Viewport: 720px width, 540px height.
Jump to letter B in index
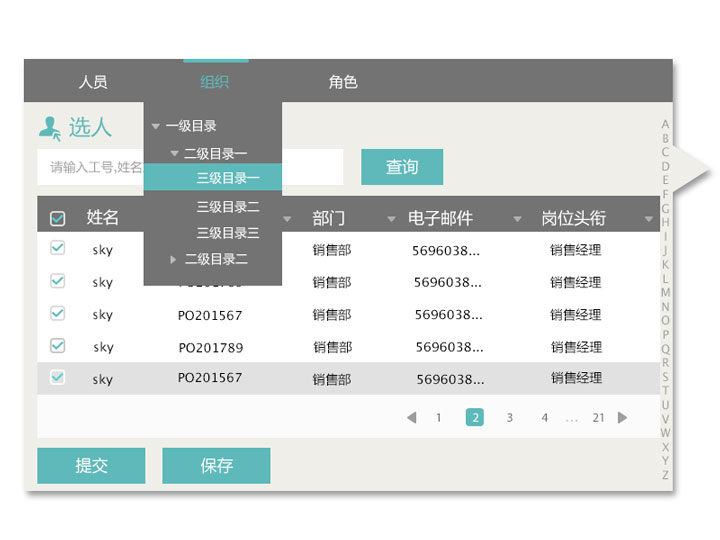tap(665, 138)
